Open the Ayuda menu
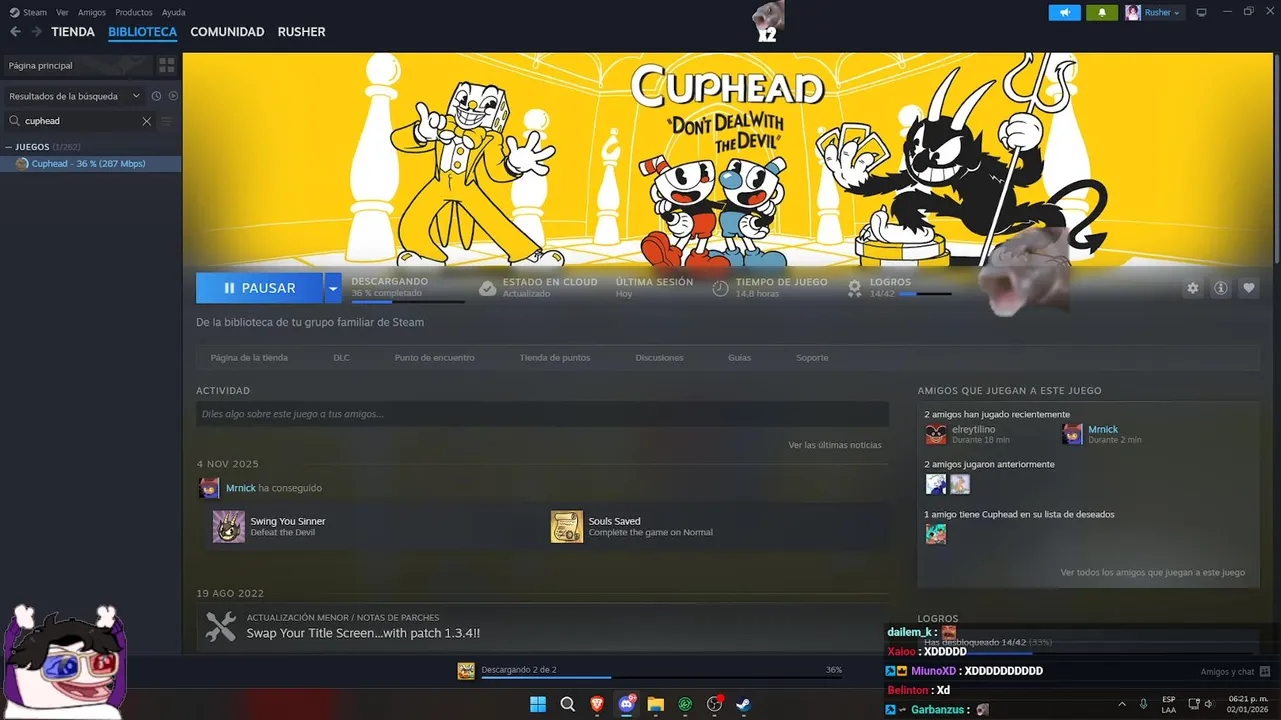1281x720 pixels. pos(174,12)
